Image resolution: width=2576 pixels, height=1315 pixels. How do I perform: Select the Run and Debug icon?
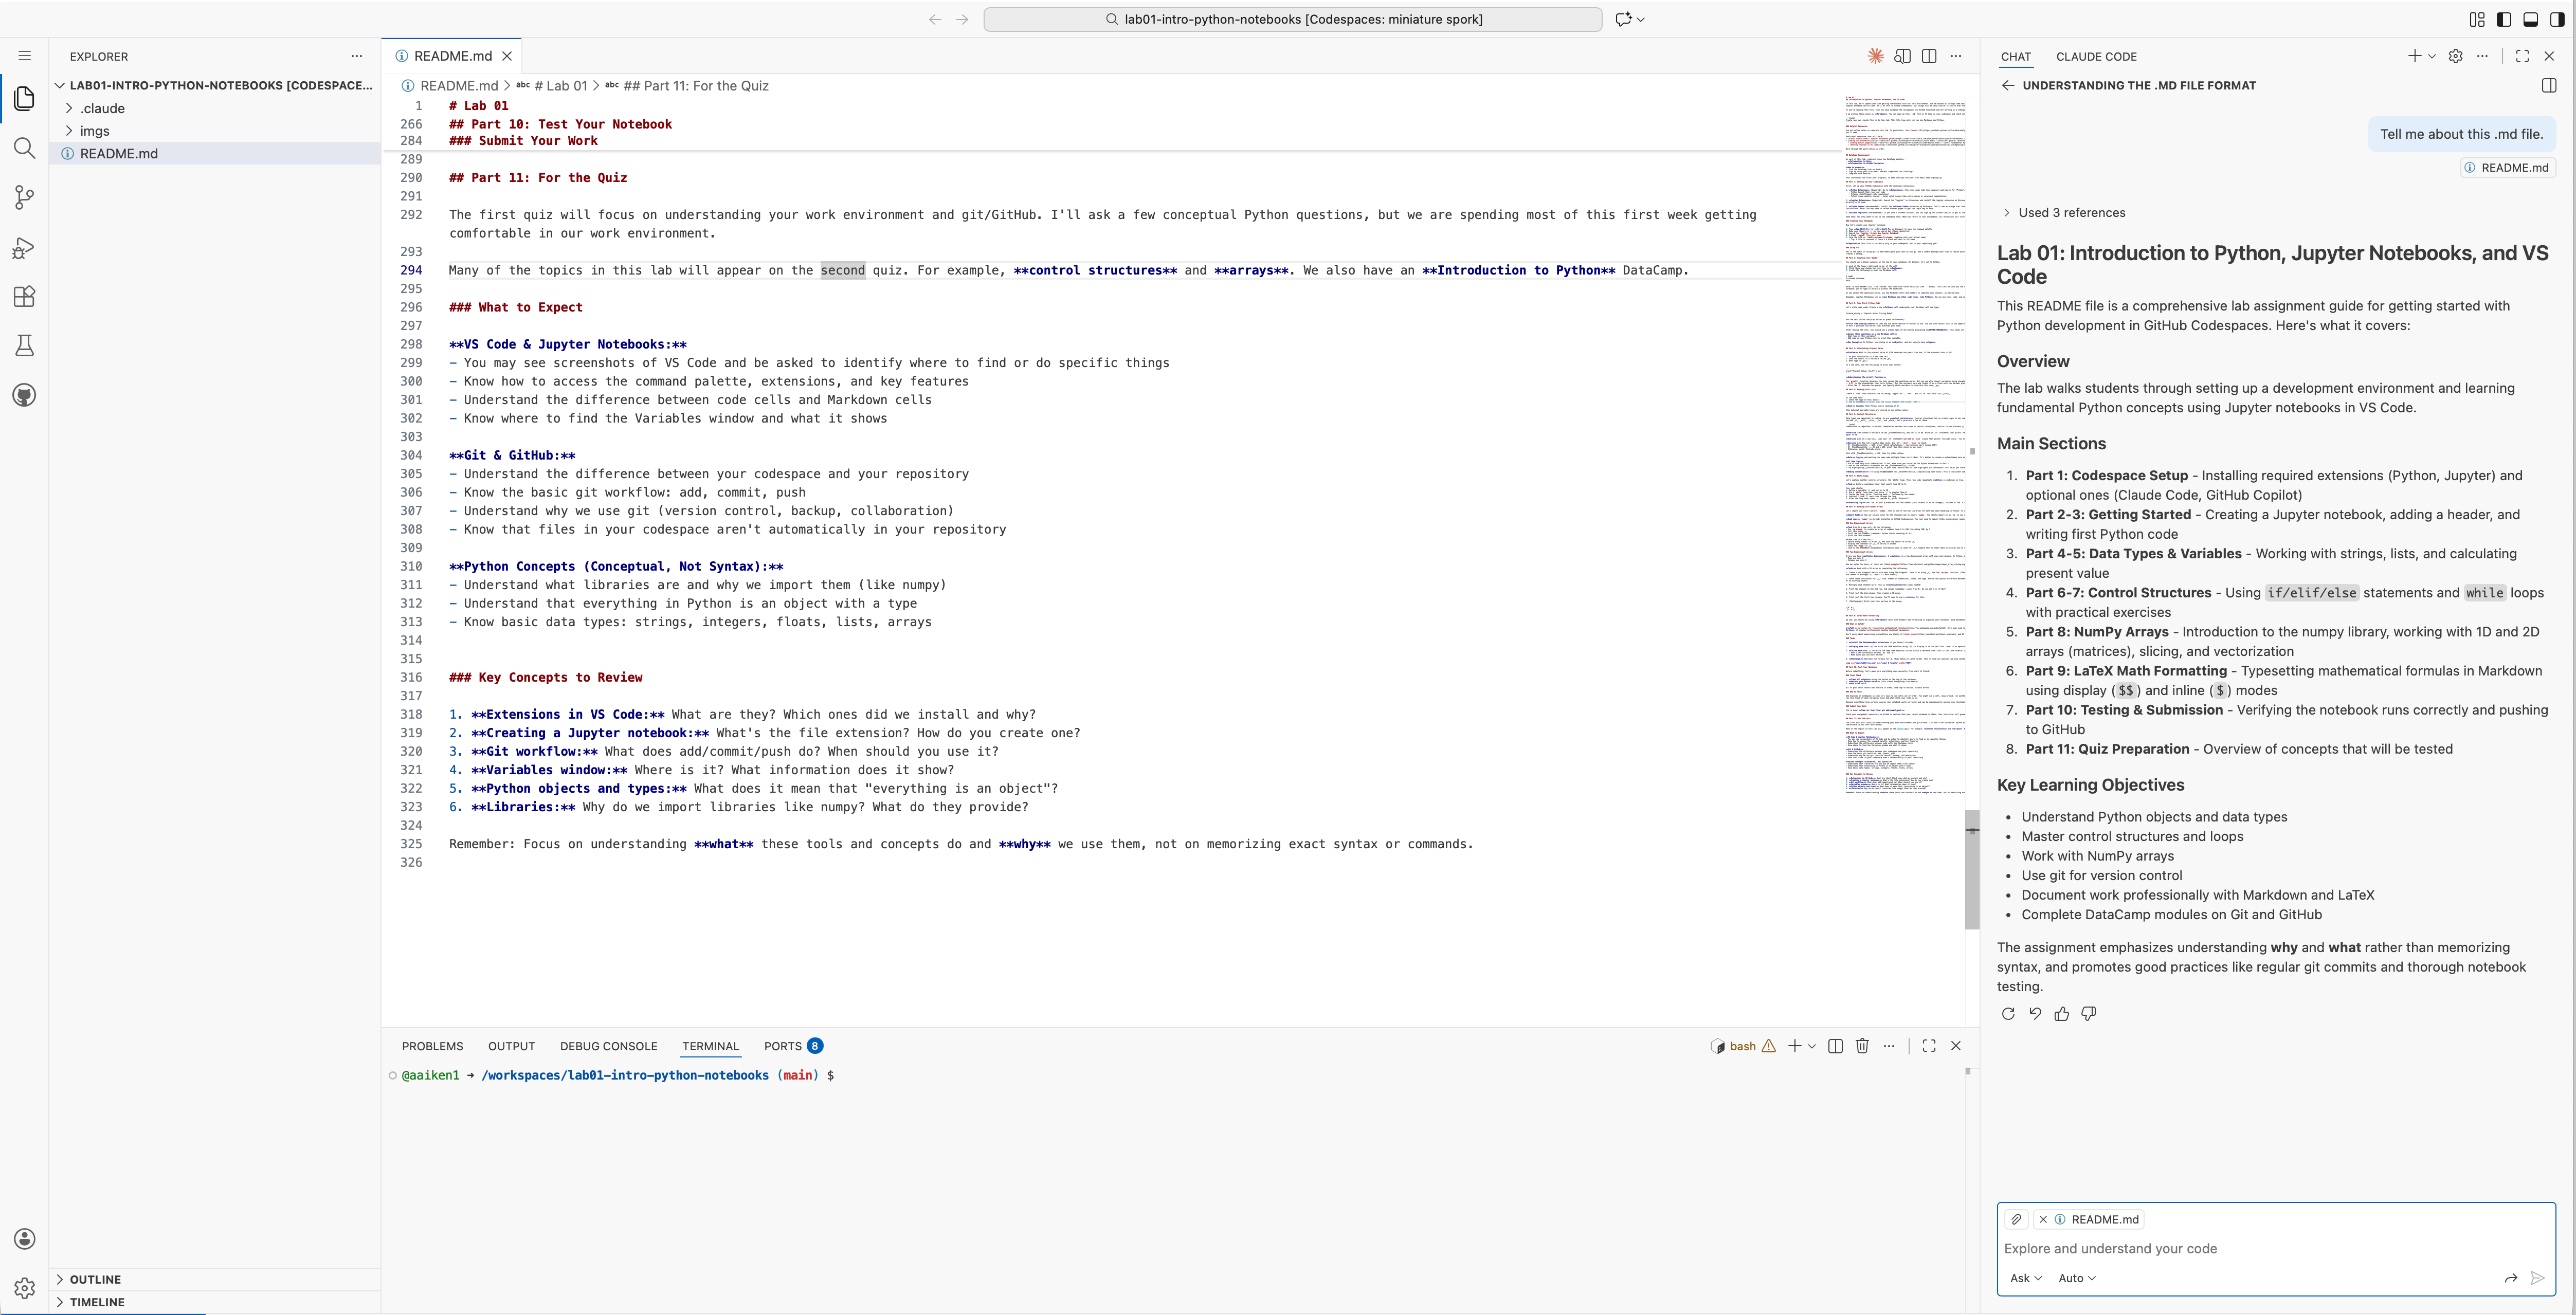tap(24, 247)
